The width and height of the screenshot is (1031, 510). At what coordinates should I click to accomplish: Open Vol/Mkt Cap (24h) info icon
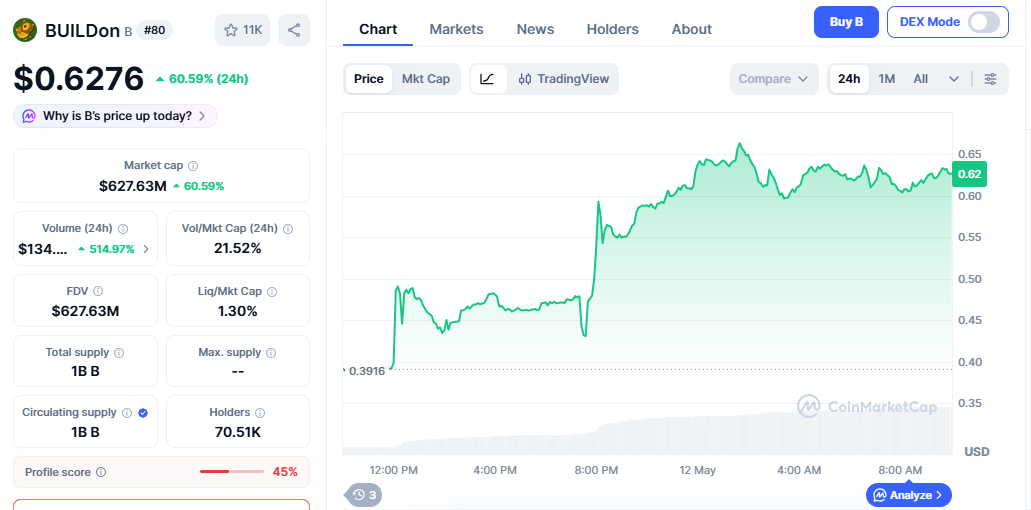click(x=288, y=229)
